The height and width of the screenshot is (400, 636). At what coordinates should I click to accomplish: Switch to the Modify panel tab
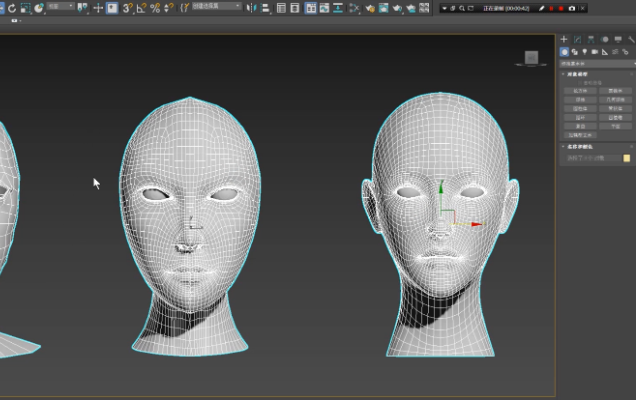pyautogui.click(x=577, y=39)
